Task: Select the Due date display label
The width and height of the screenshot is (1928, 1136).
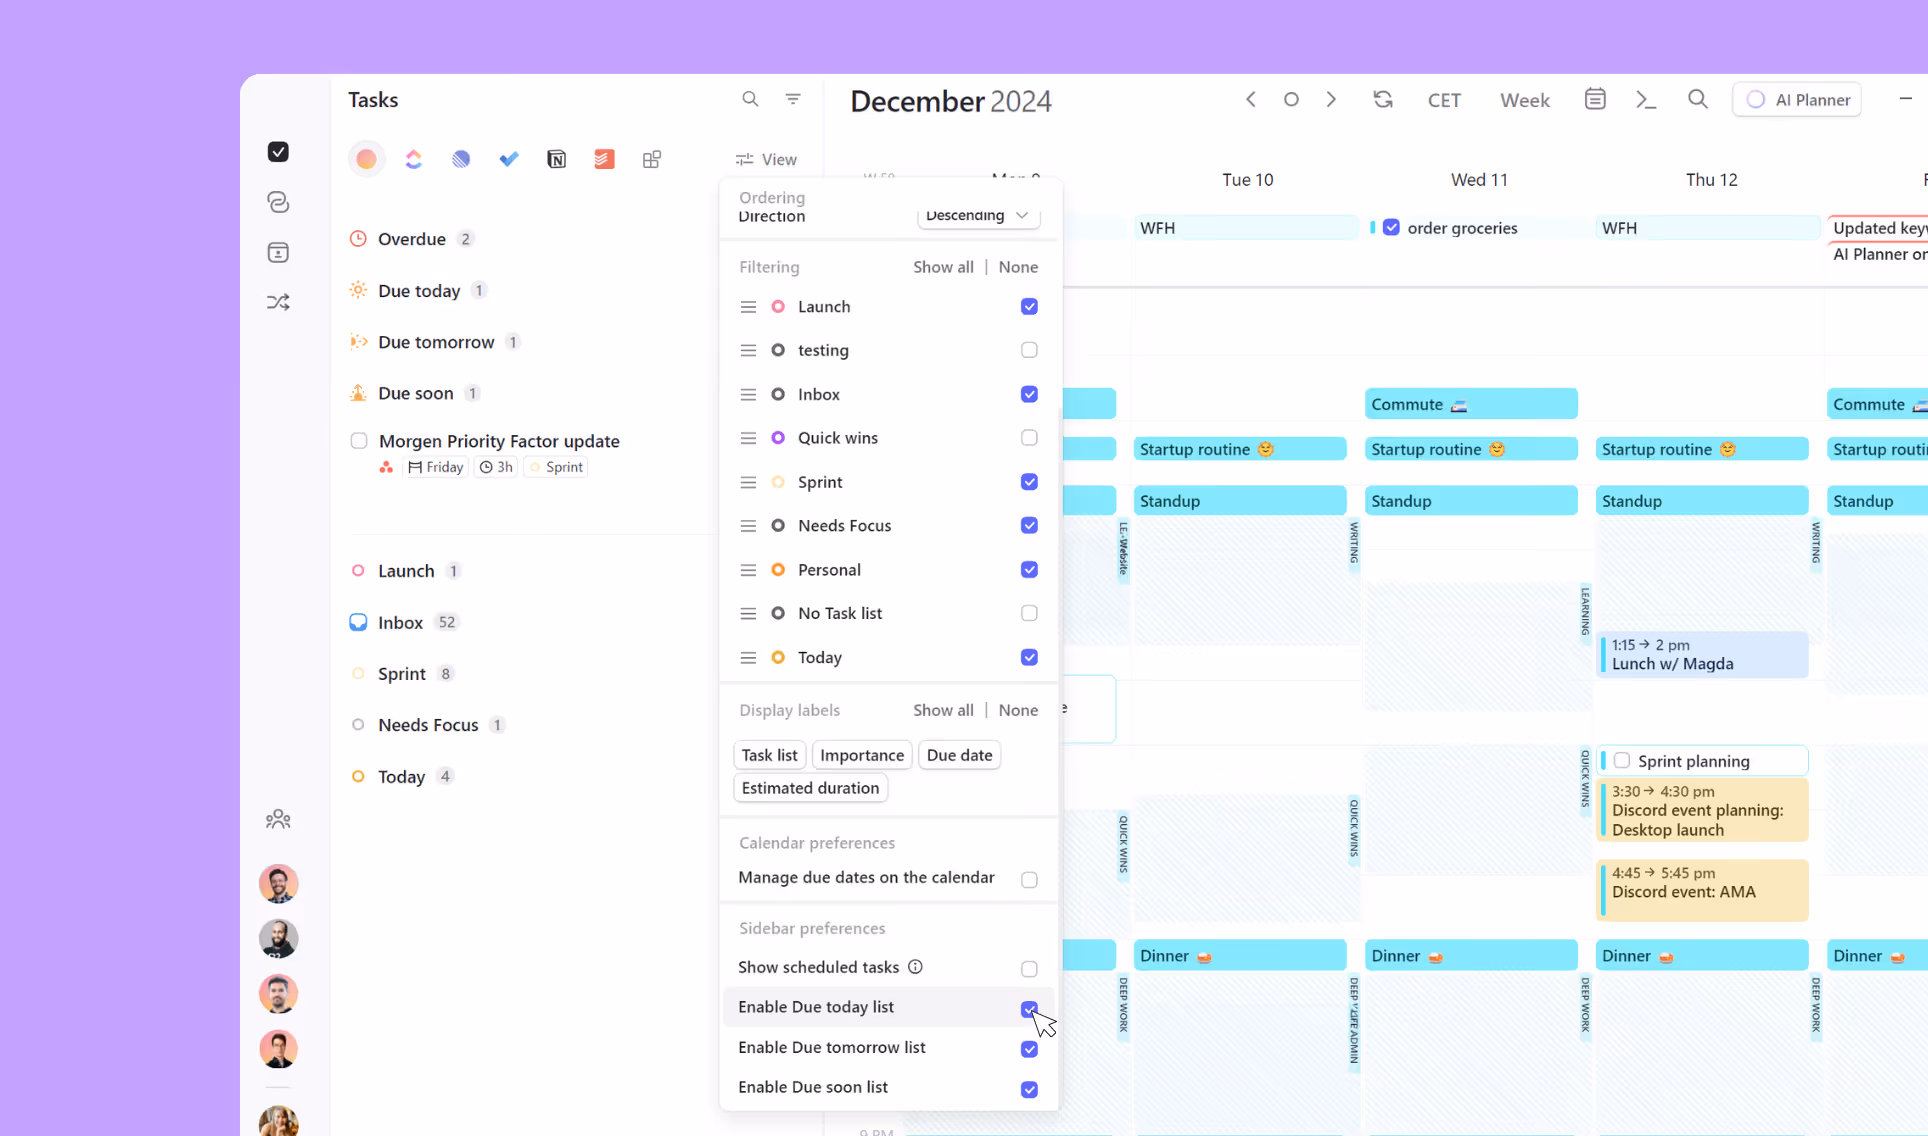Action: (x=959, y=755)
